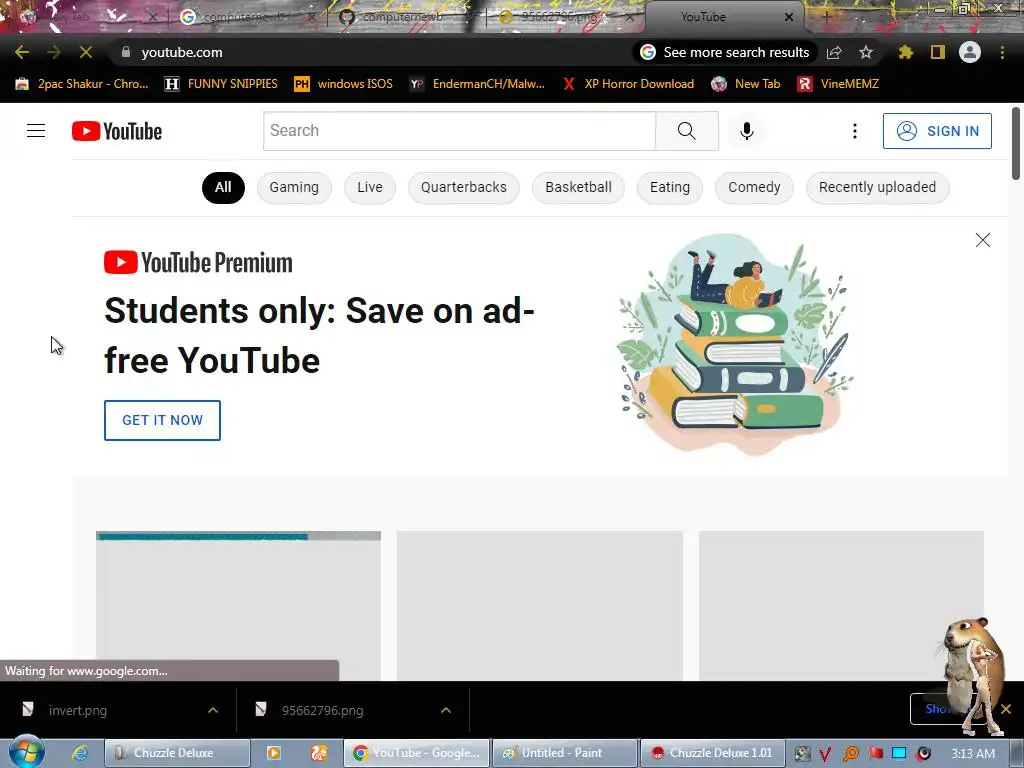Open the Windows Start orb

coord(26,752)
